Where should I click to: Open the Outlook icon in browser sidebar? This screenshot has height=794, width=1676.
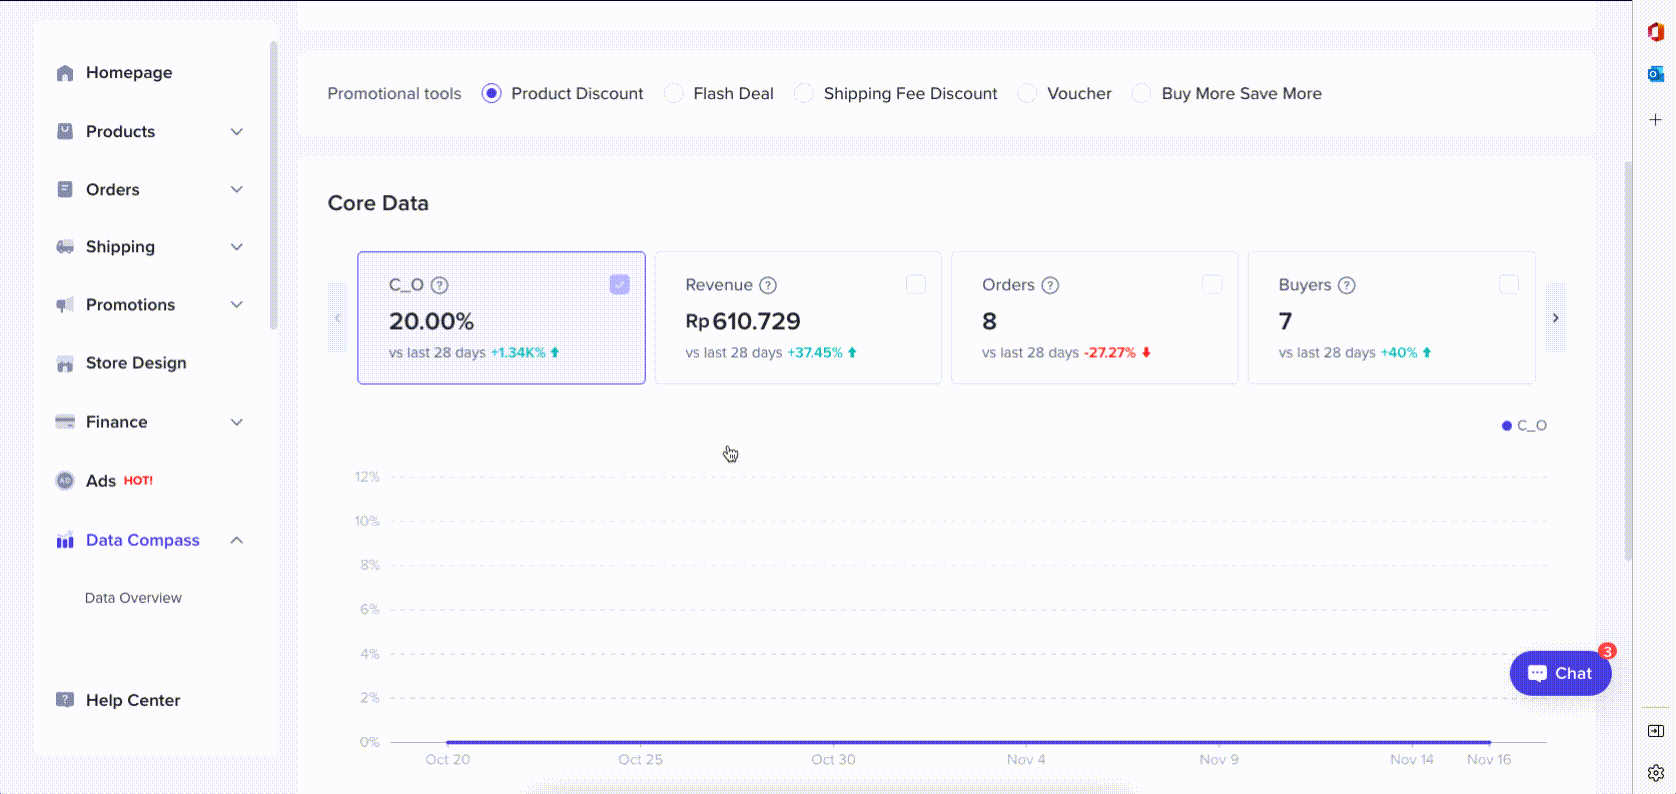click(x=1655, y=74)
